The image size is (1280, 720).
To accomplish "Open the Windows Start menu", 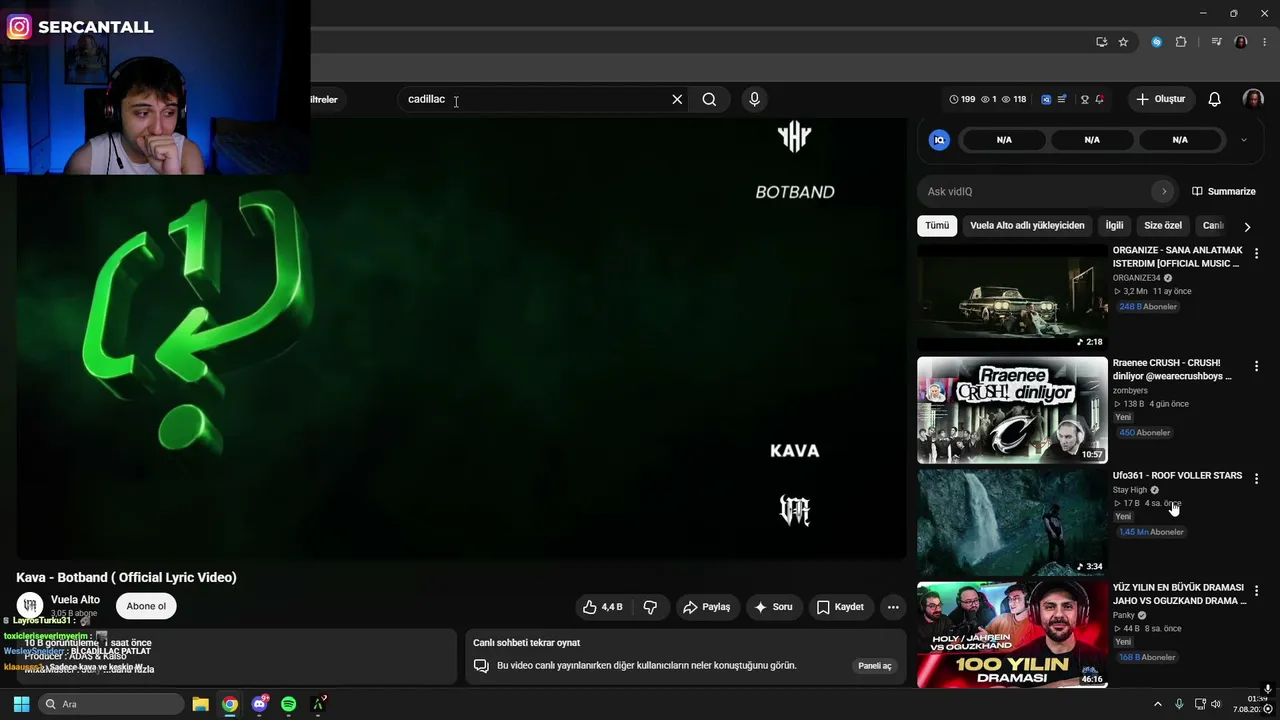I will point(21,704).
